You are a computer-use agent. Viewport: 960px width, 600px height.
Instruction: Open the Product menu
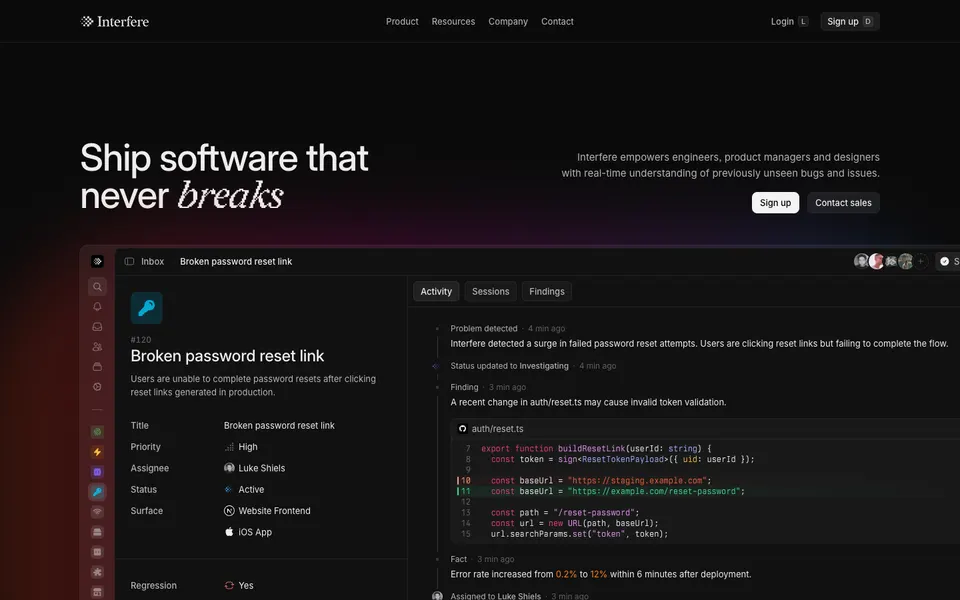click(402, 21)
